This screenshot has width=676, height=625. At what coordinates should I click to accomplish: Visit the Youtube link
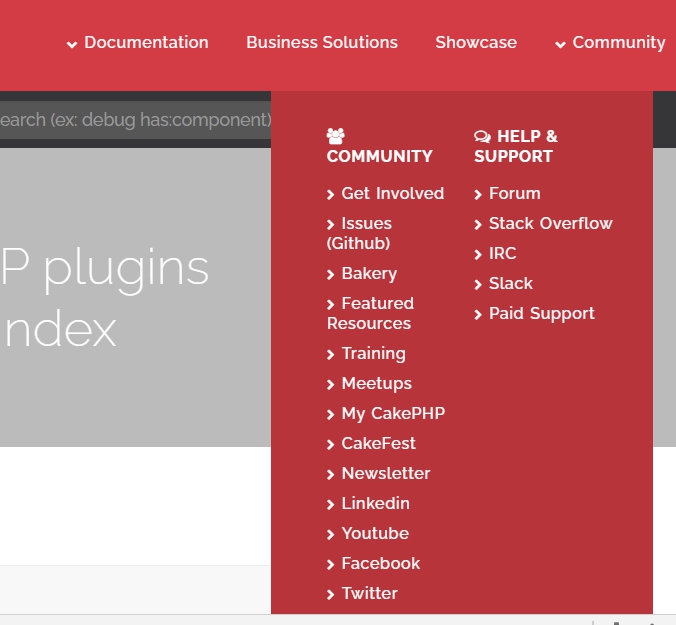tap(368, 534)
